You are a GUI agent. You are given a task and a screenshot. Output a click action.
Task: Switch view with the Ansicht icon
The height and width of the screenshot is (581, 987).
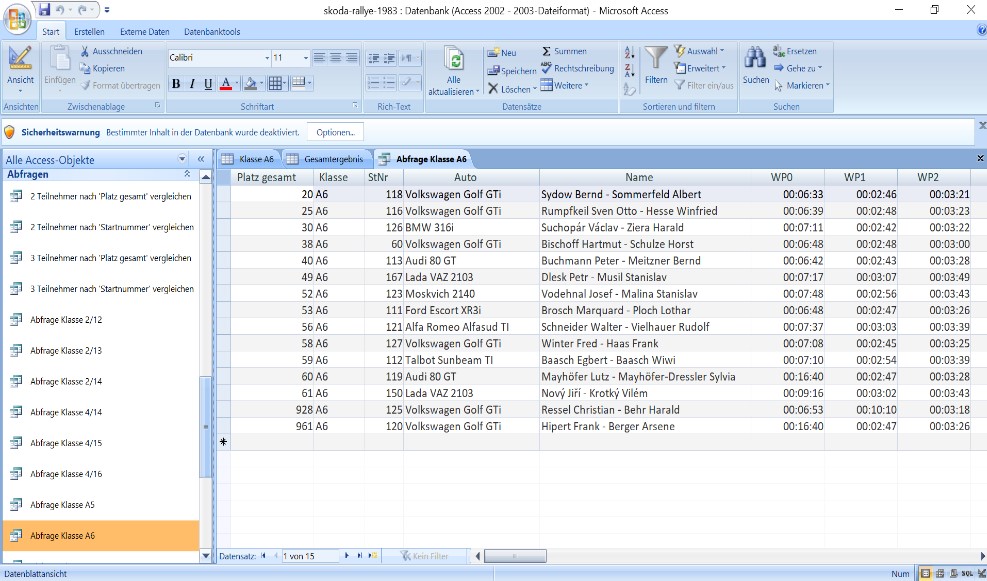tap(20, 65)
